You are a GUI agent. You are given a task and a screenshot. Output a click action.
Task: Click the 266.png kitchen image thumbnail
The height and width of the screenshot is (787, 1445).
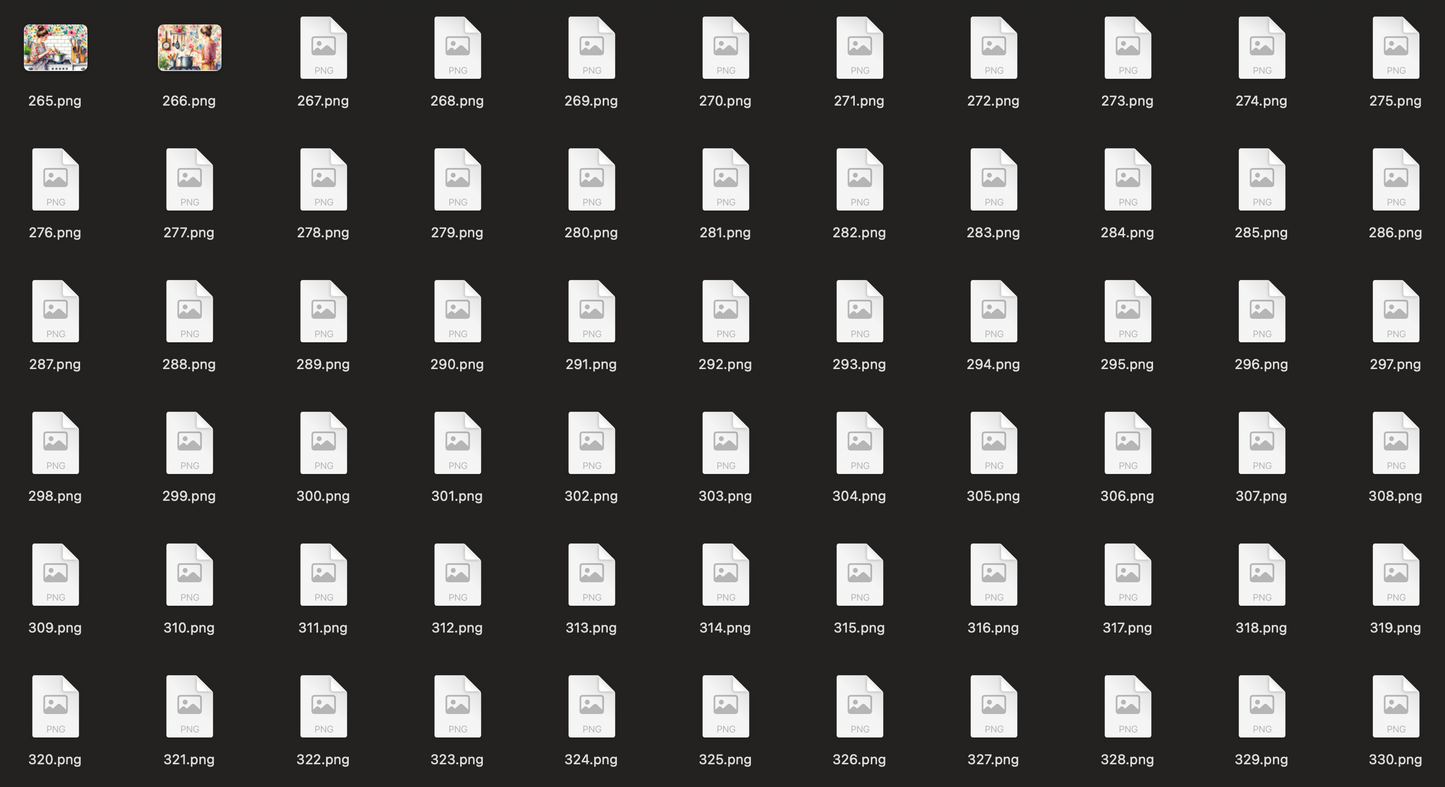click(189, 48)
